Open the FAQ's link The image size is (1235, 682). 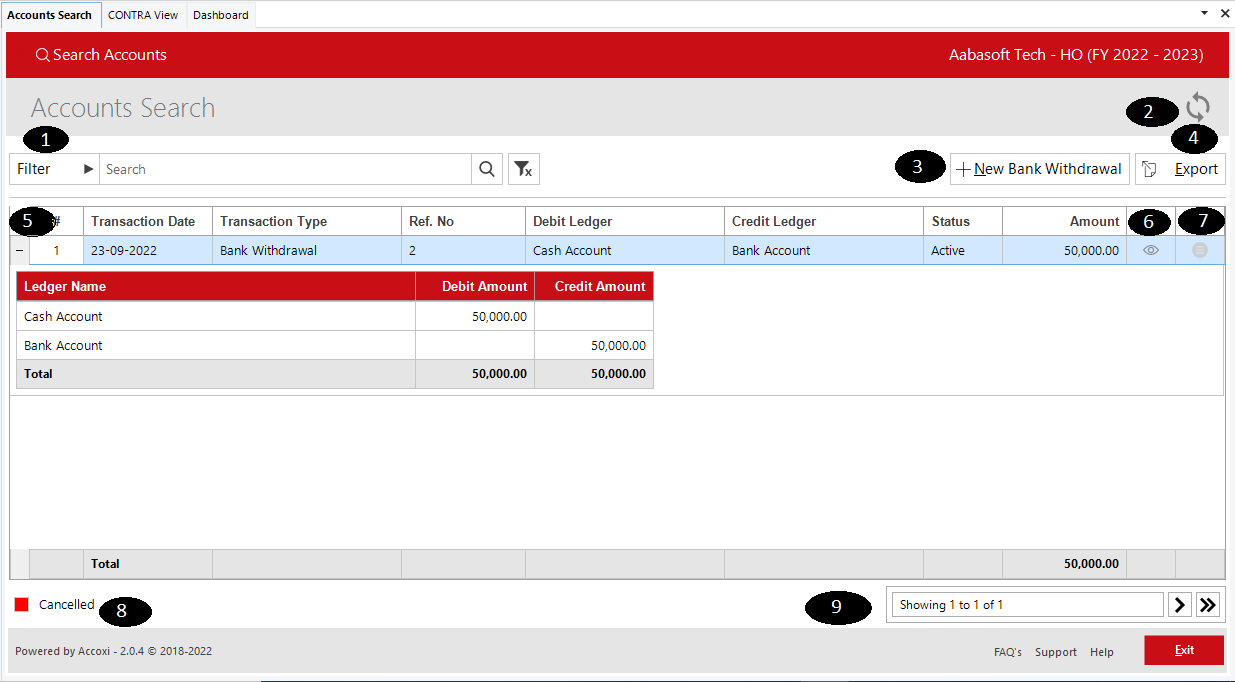coord(1008,652)
